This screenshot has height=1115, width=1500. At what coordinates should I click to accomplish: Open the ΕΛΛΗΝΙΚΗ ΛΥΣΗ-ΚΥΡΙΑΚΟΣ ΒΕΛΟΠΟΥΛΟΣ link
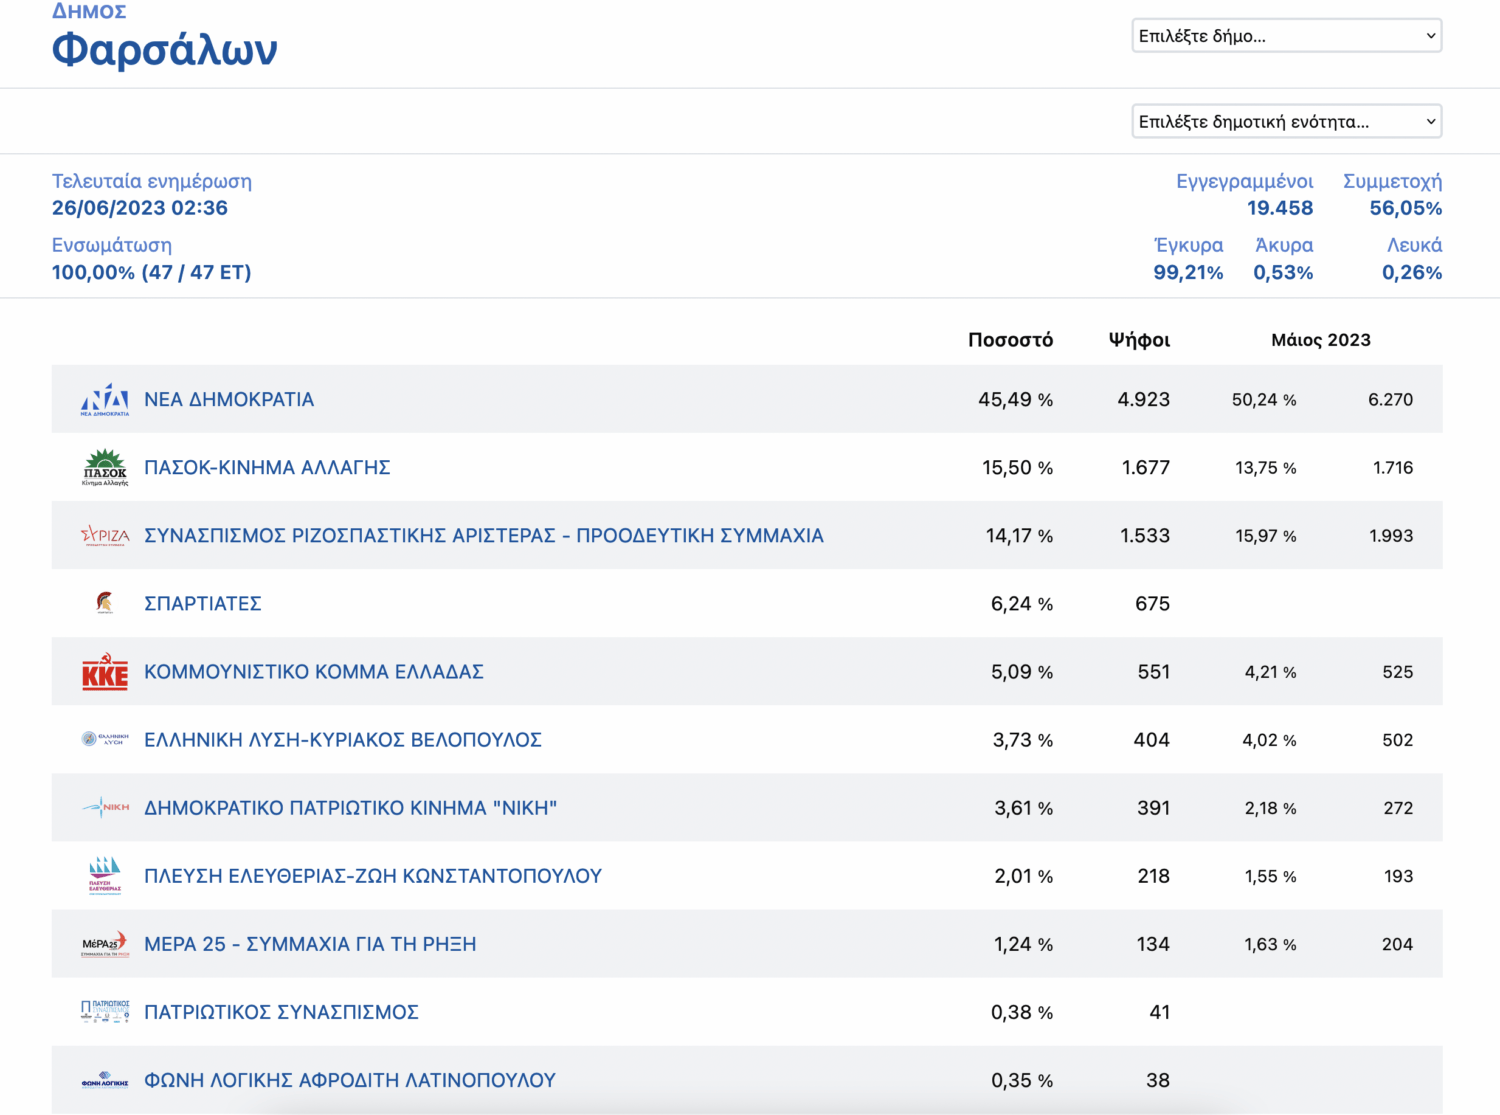(343, 740)
